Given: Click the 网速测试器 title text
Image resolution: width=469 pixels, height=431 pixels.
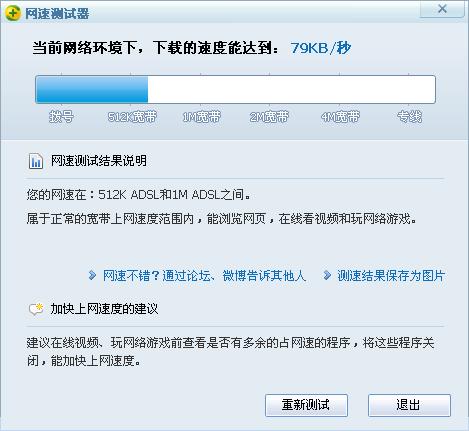Looking at the screenshot, I should coord(57,14).
